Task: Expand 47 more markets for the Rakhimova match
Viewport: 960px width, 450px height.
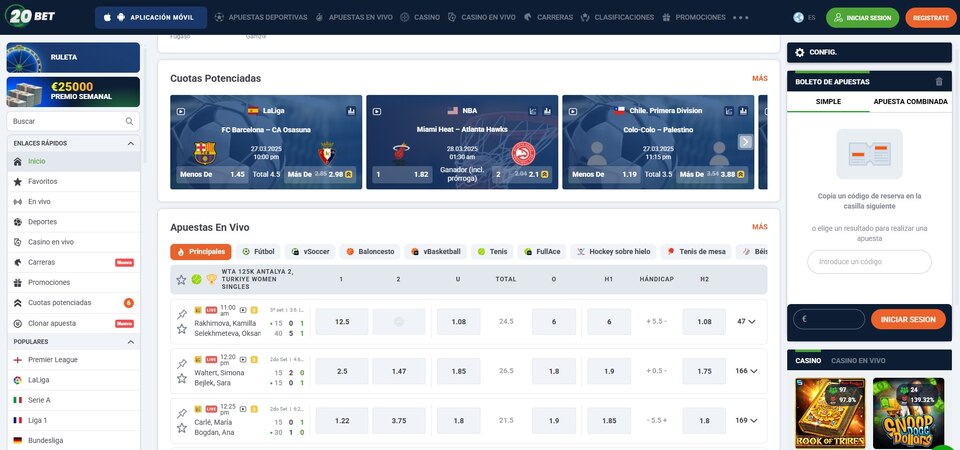Action: 746,321
